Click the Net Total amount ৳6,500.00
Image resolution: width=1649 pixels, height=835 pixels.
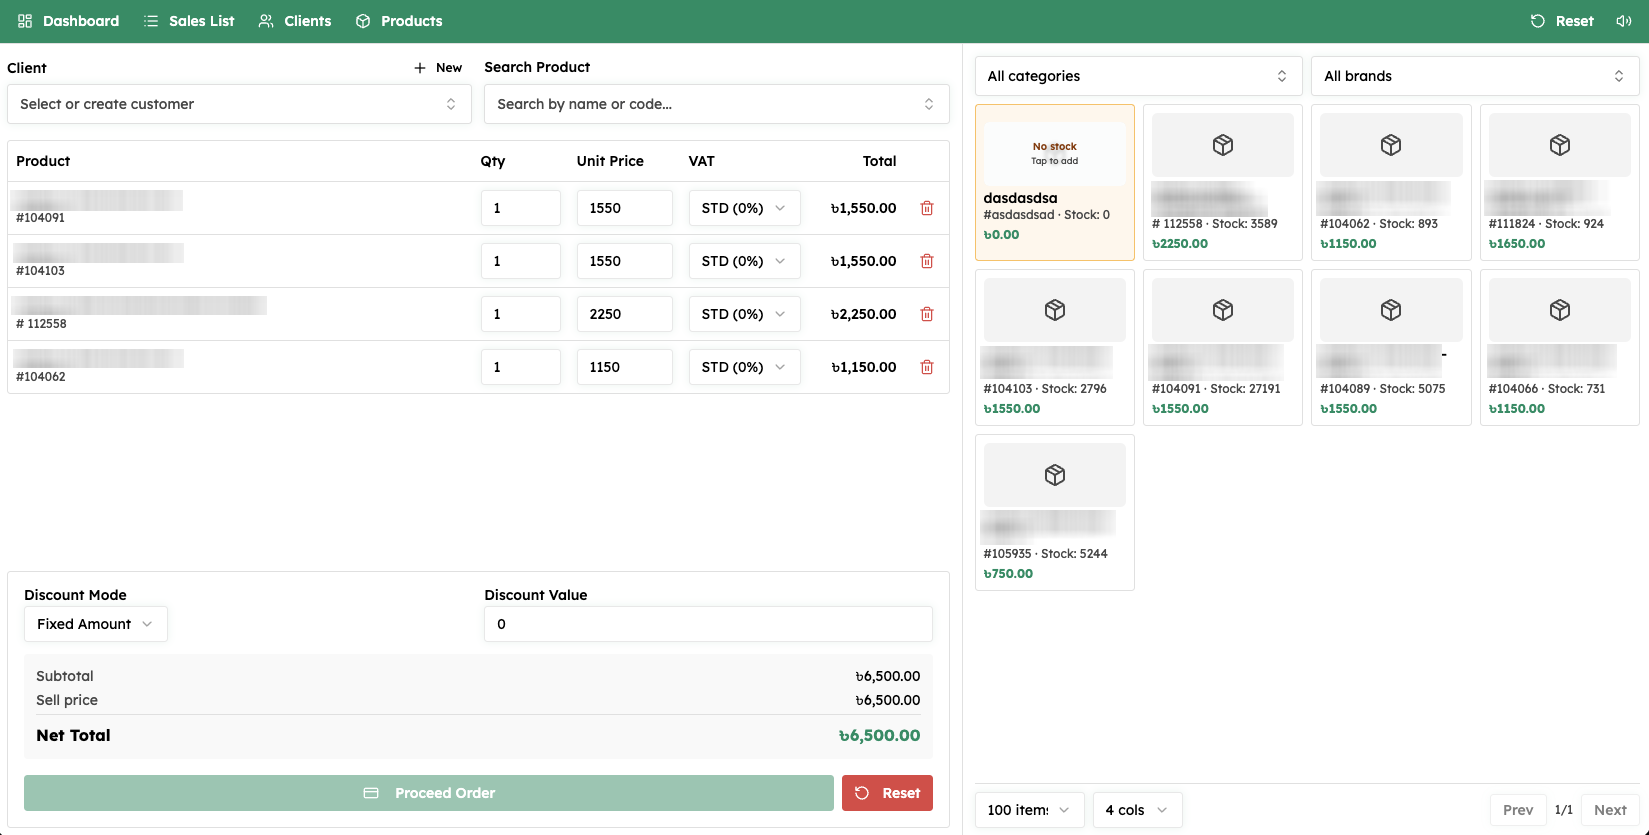(879, 735)
